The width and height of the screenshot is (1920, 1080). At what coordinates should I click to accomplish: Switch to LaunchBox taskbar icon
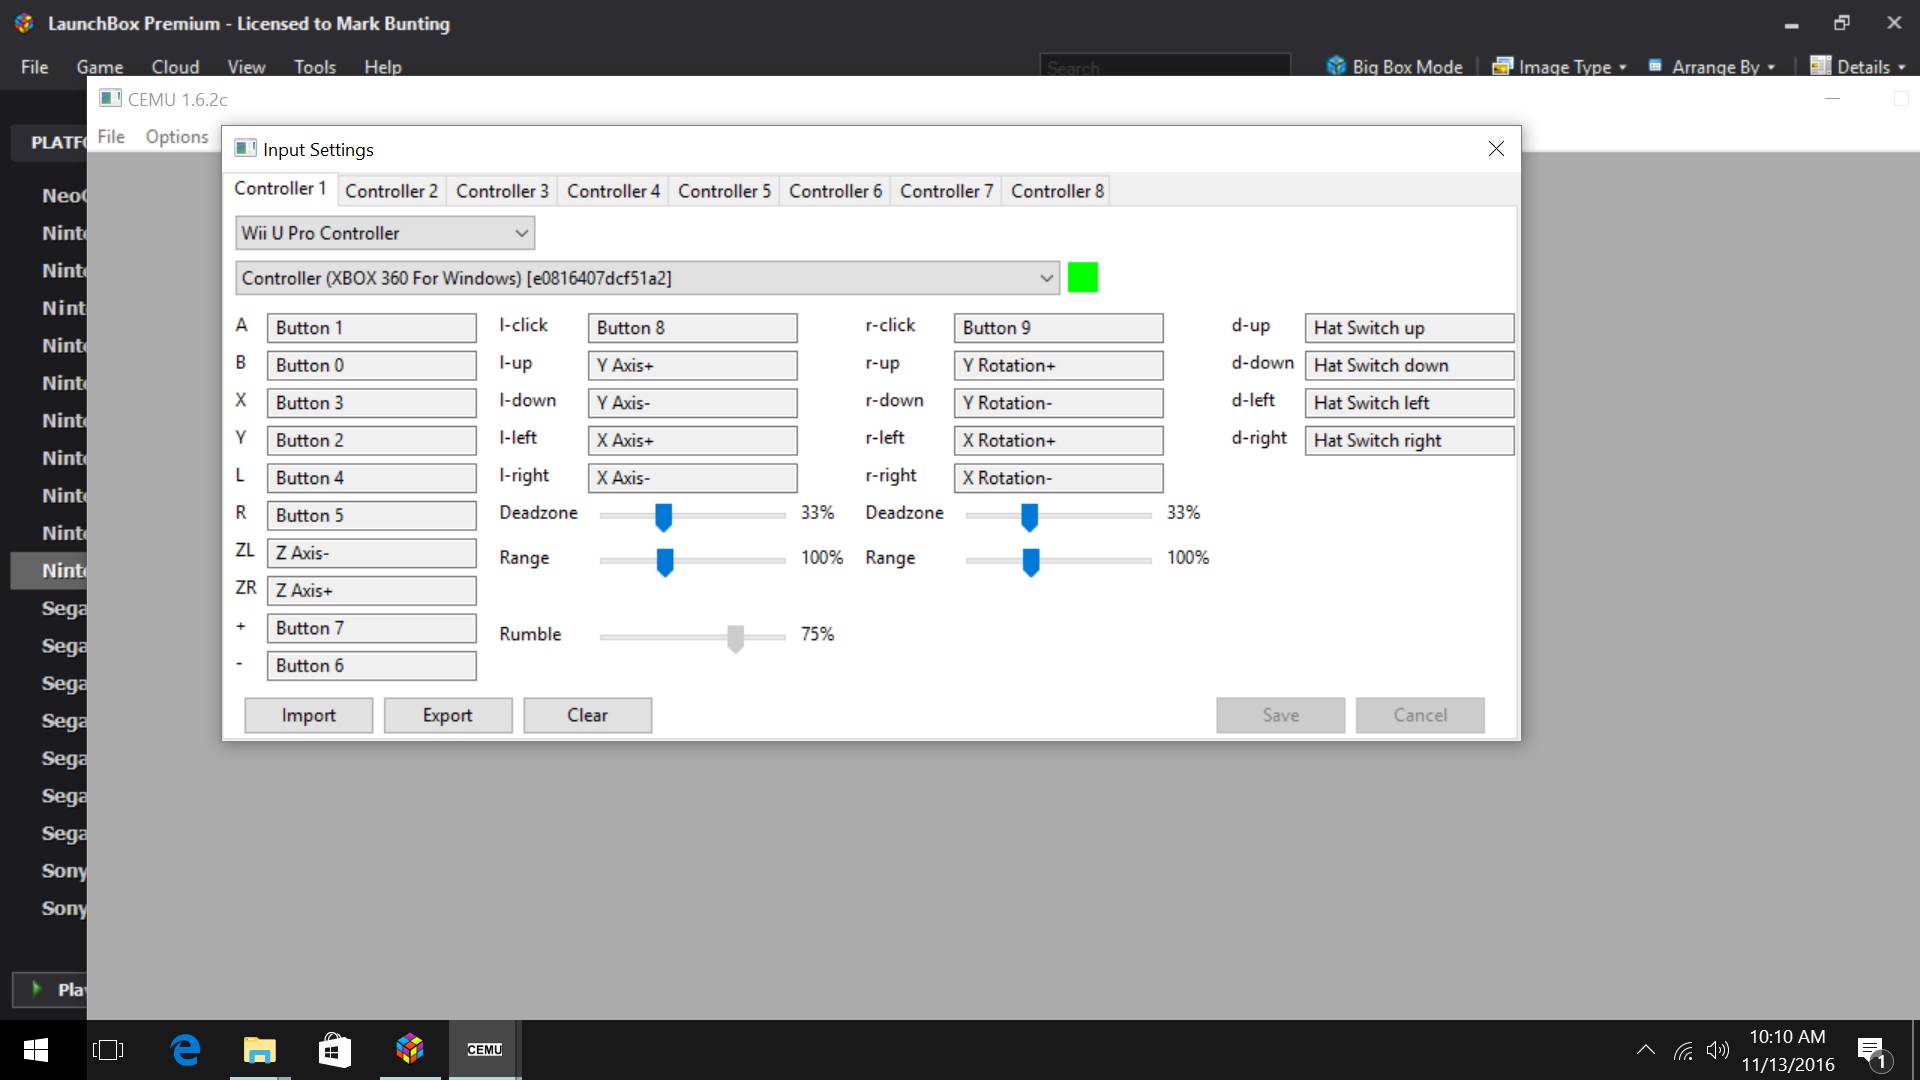(410, 1050)
